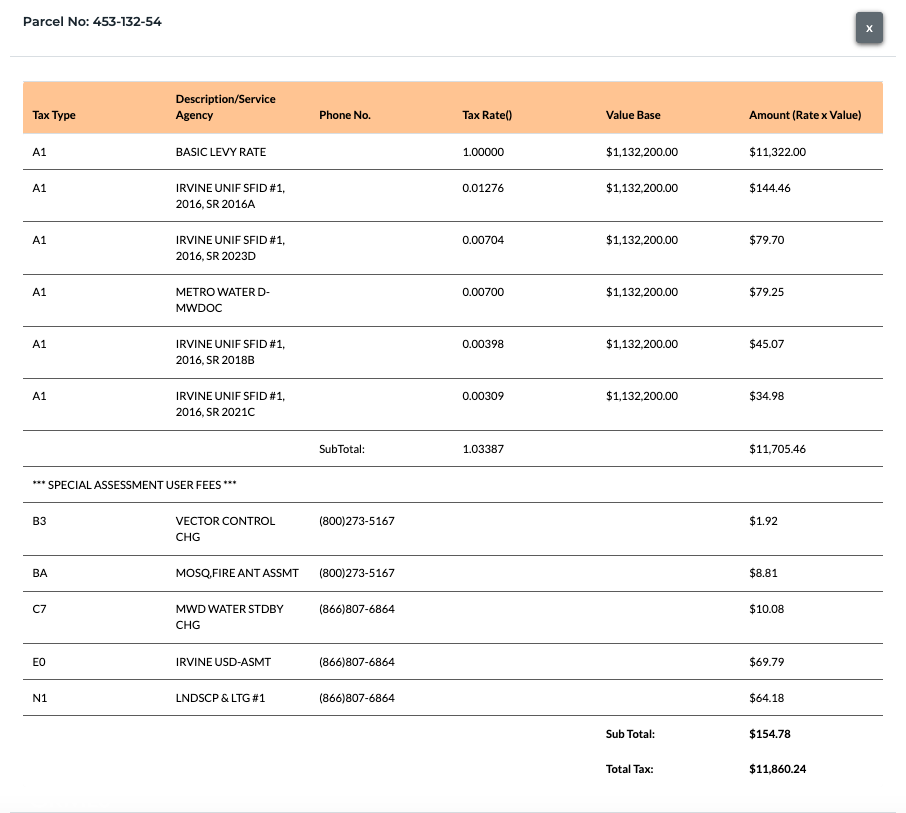Click the SPECIAL ASSESSMENT USER FEES section label
Screen dimensions: 906x813
134,485
